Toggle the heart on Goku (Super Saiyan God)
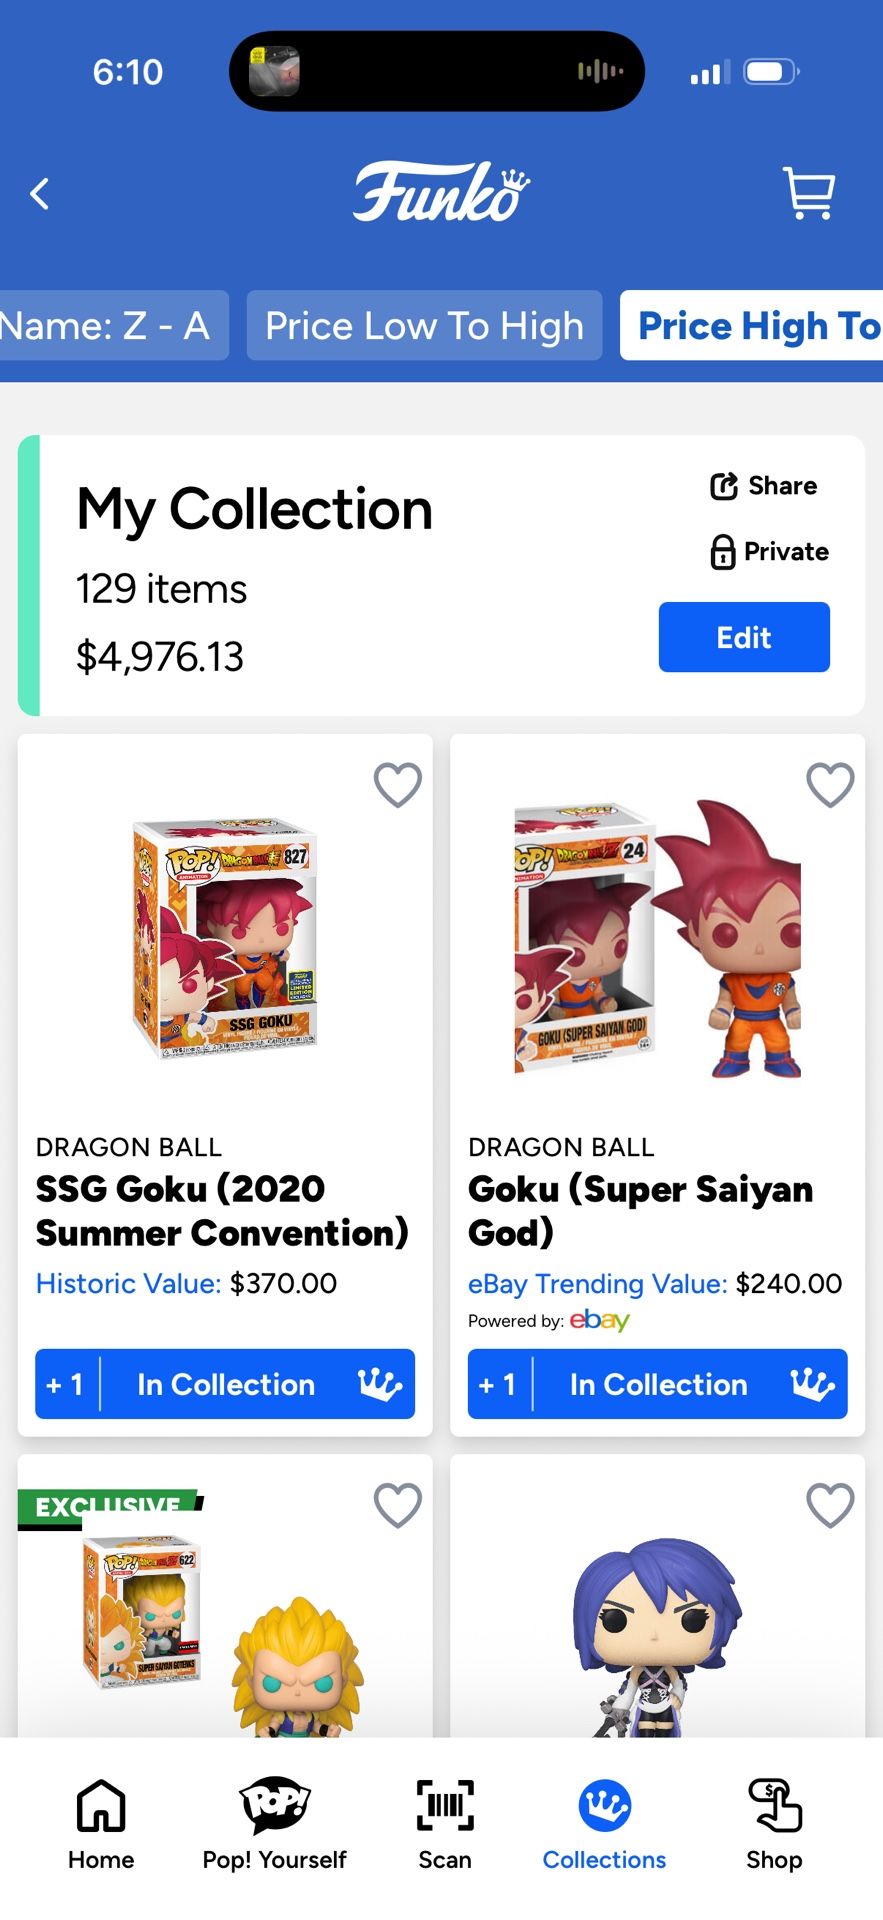The height and width of the screenshot is (1920, 883). [829, 785]
